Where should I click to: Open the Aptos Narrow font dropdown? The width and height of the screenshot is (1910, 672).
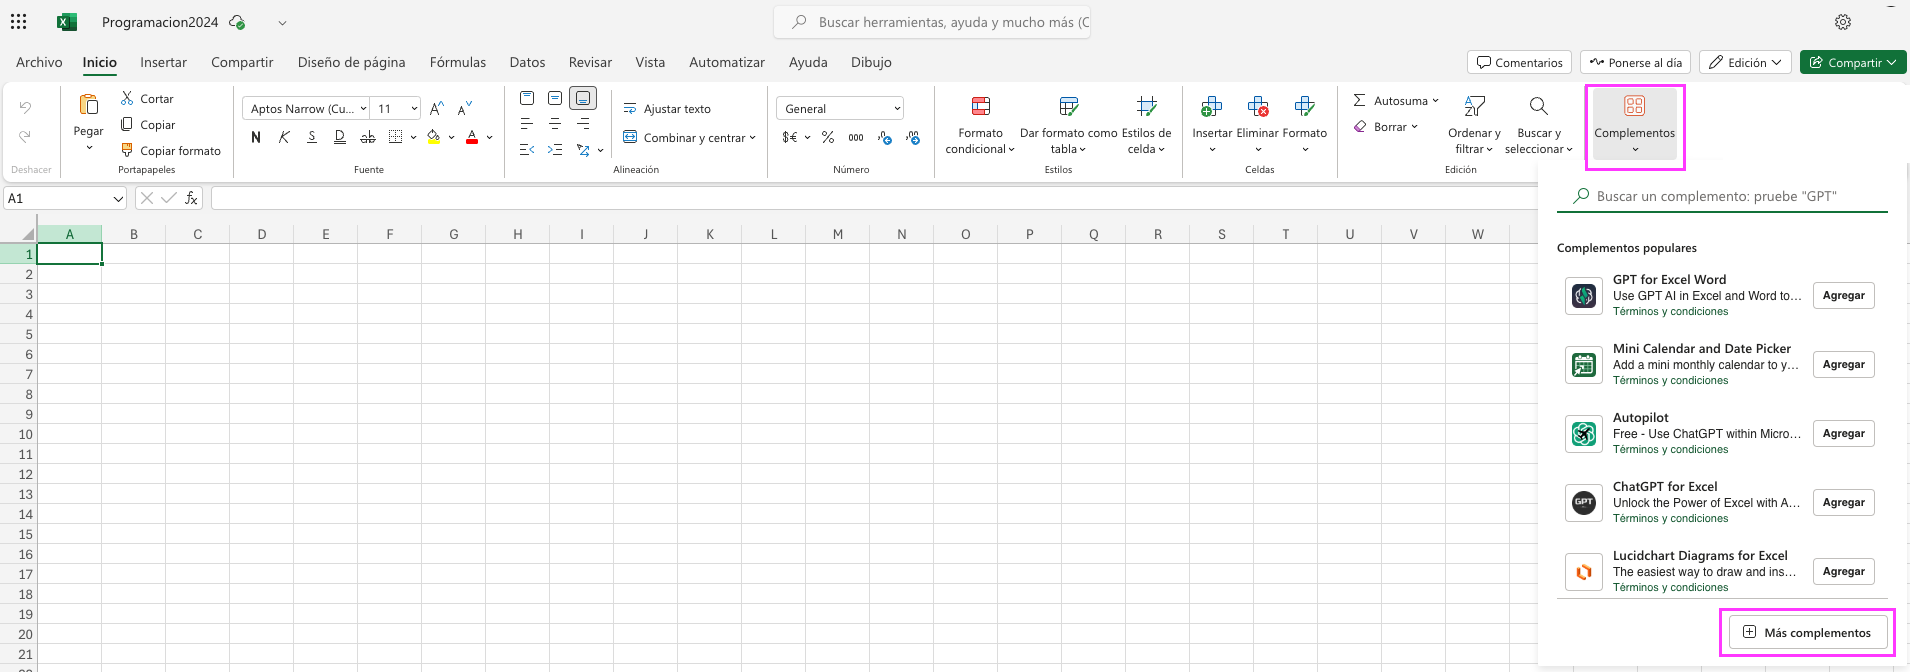click(364, 108)
